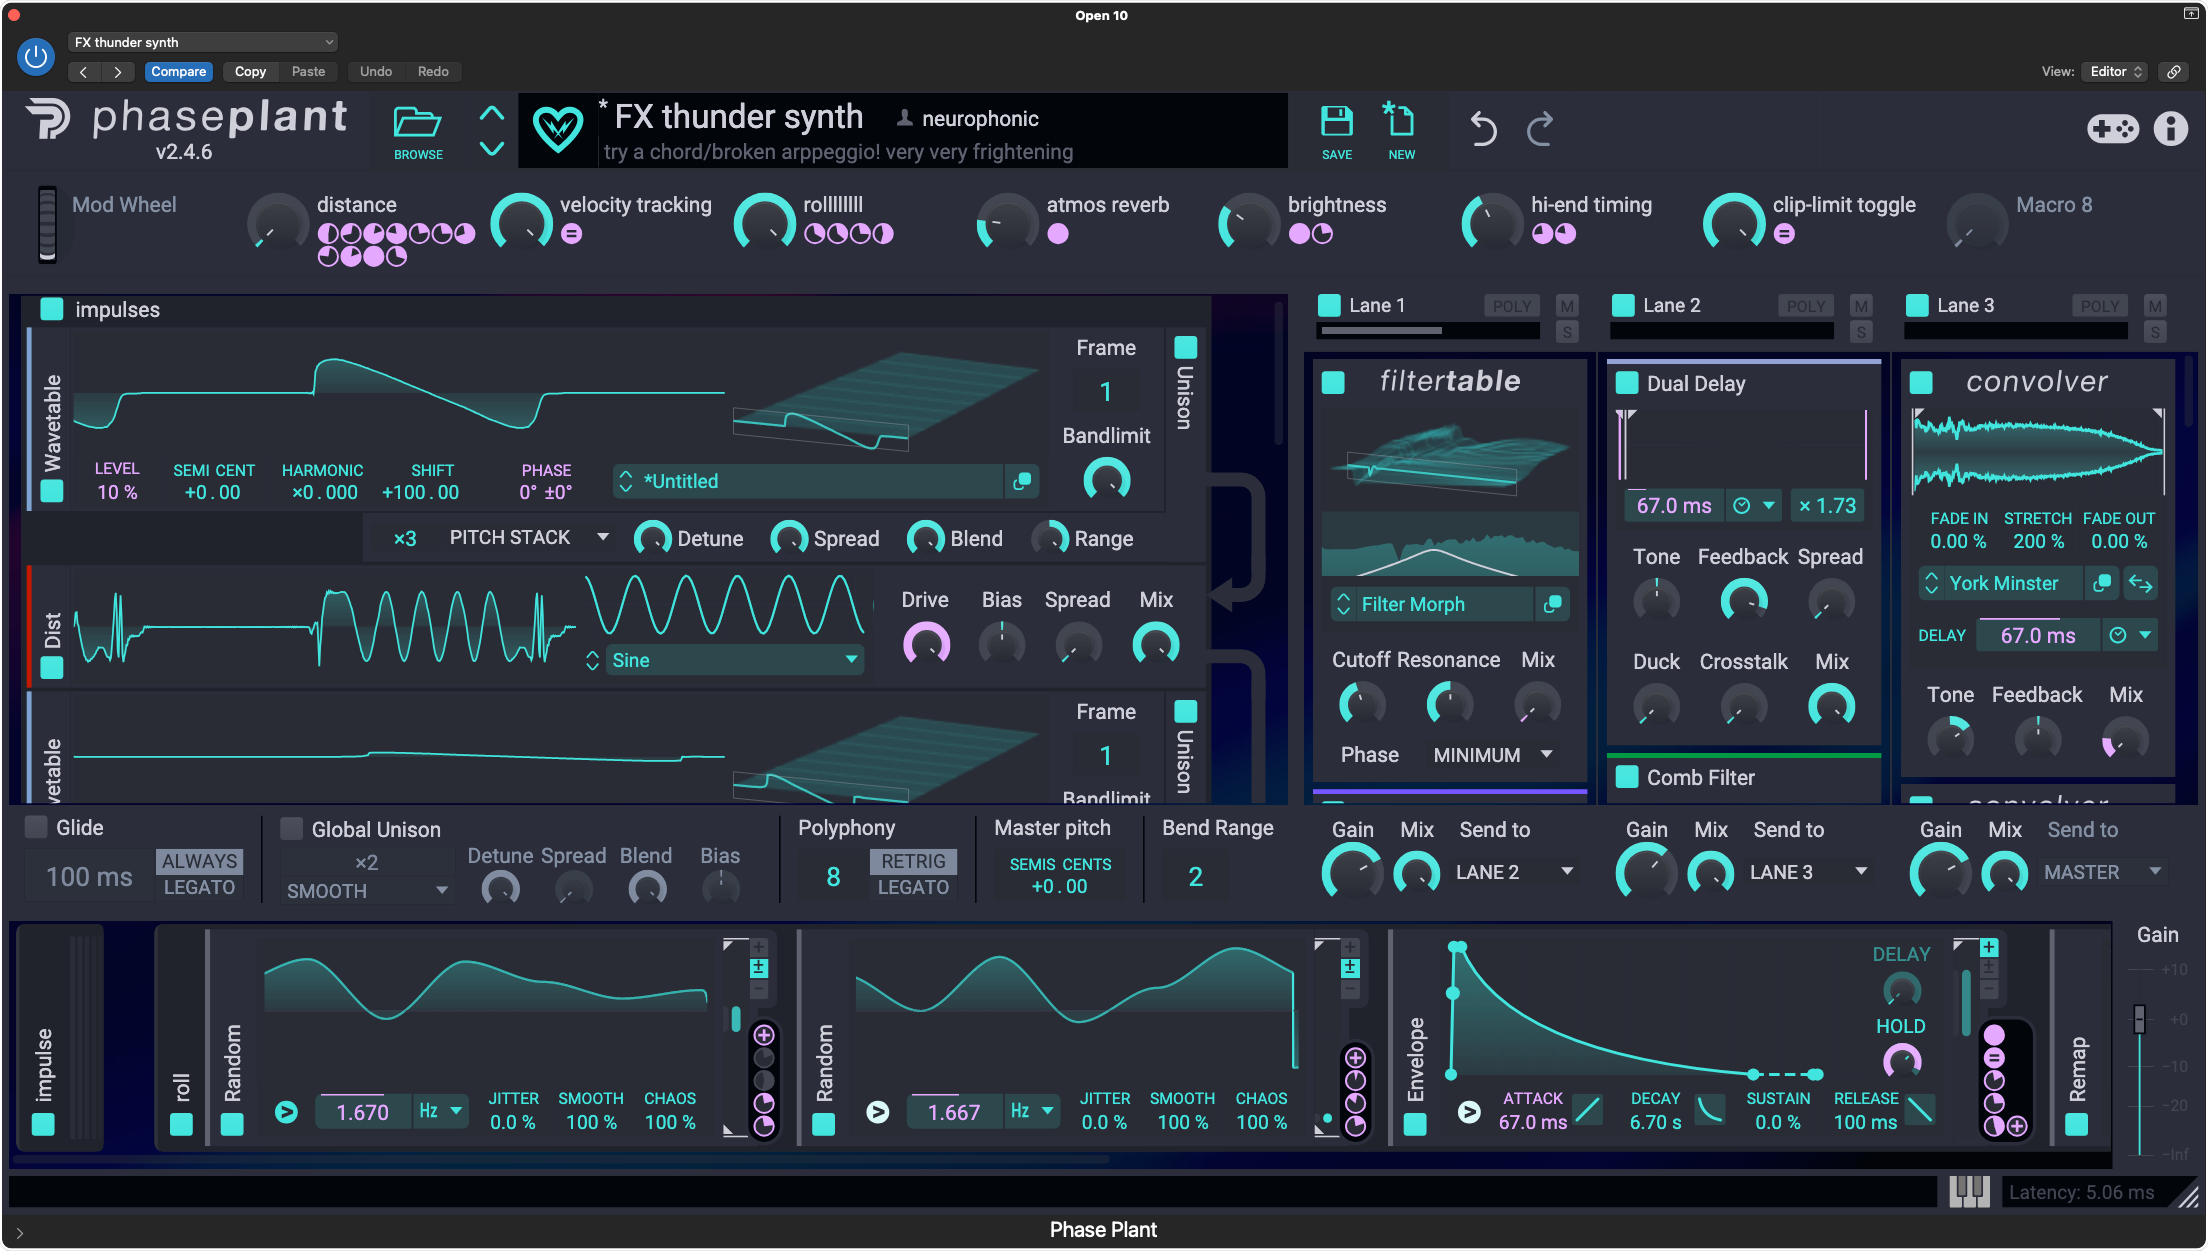The width and height of the screenshot is (2208, 1251).
Task: Click the ATTACK curve shape icon
Action: click(x=1587, y=1110)
